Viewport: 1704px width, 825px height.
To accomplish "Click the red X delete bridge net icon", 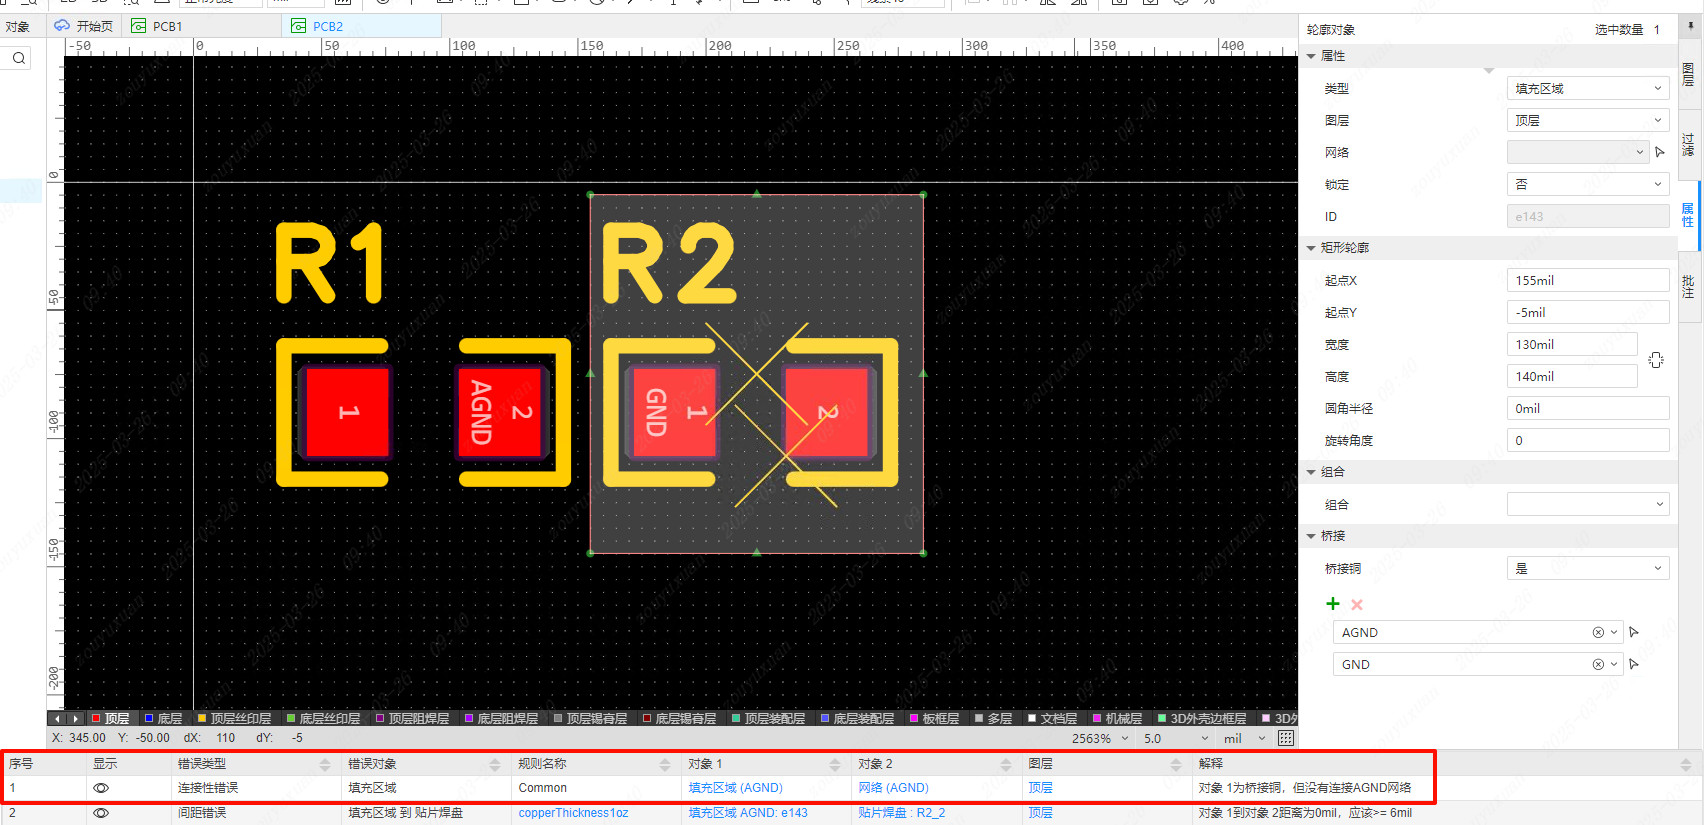I will [1357, 605].
